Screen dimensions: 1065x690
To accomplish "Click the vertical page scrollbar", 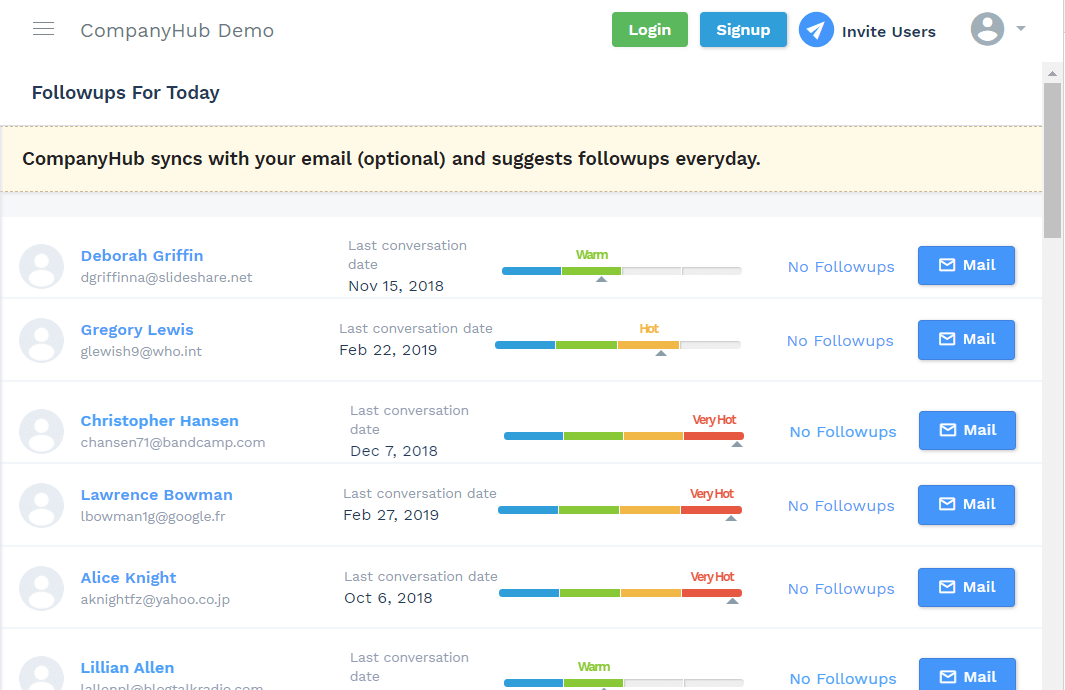I will tap(1052, 160).
